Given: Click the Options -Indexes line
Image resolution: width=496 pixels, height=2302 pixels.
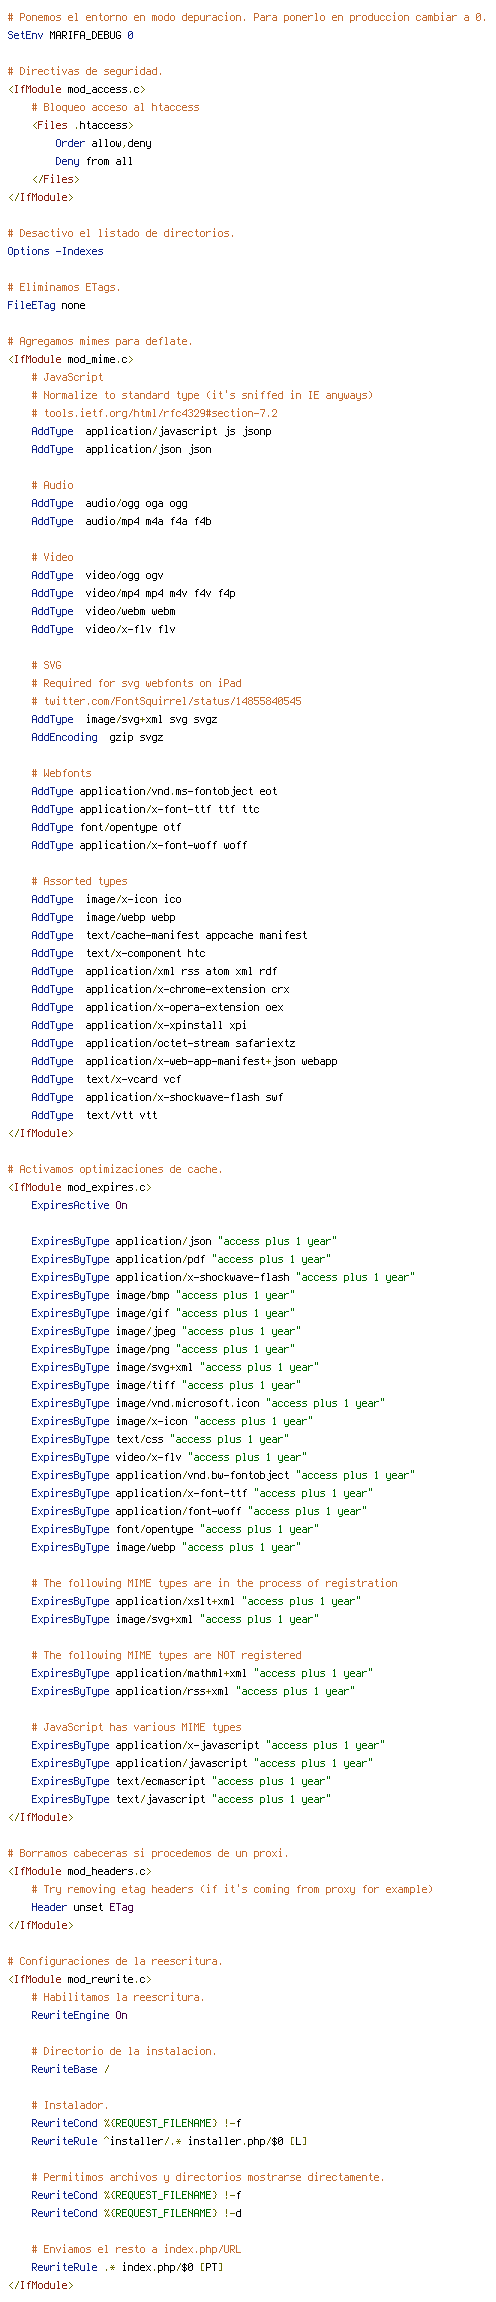Looking at the screenshot, I should pyautogui.click(x=55, y=251).
